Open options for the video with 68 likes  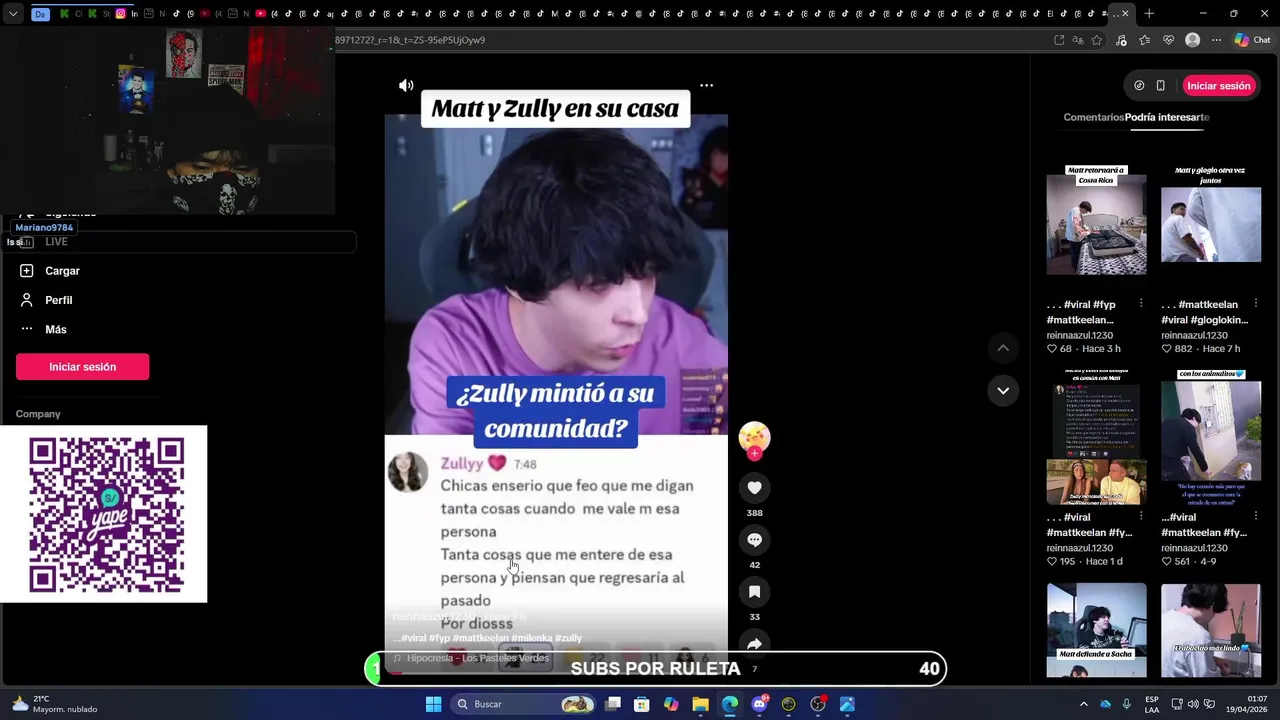(1141, 304)
